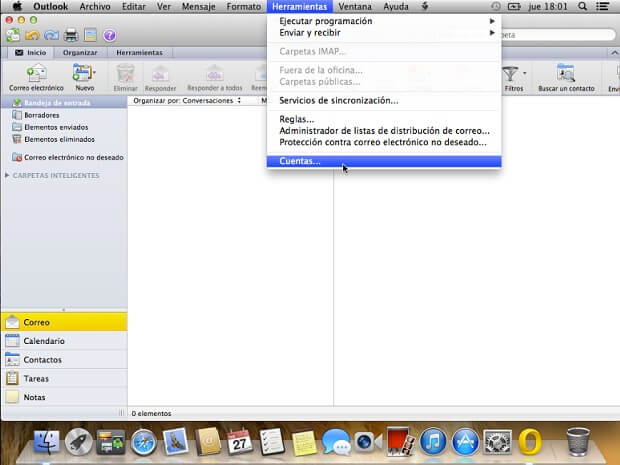Click the search field in the toolbar
620x465 pixels.
558,35
